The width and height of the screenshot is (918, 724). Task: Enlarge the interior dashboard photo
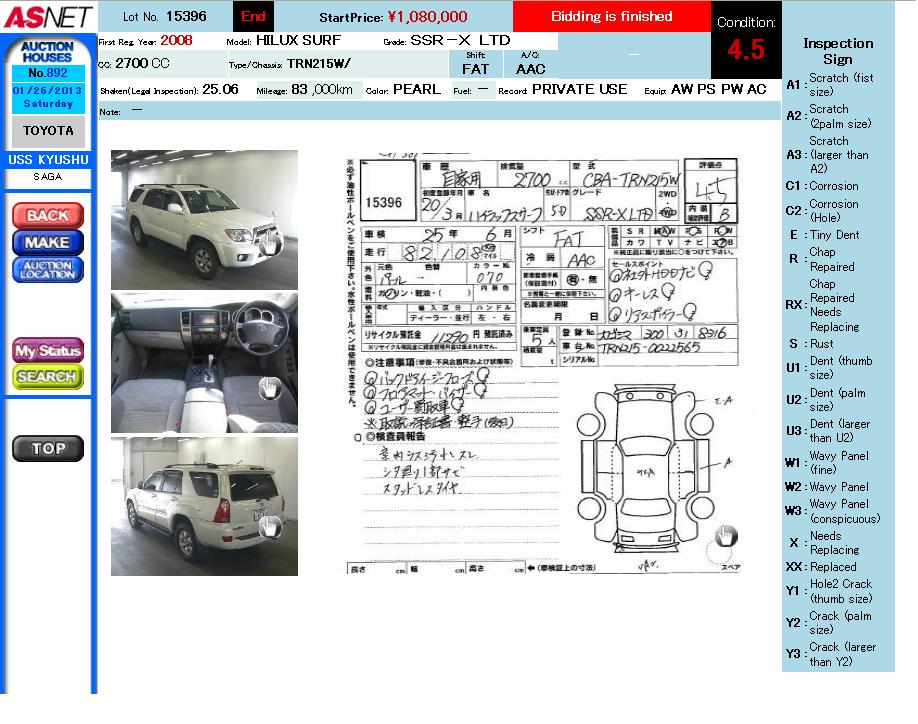point(204,362)
